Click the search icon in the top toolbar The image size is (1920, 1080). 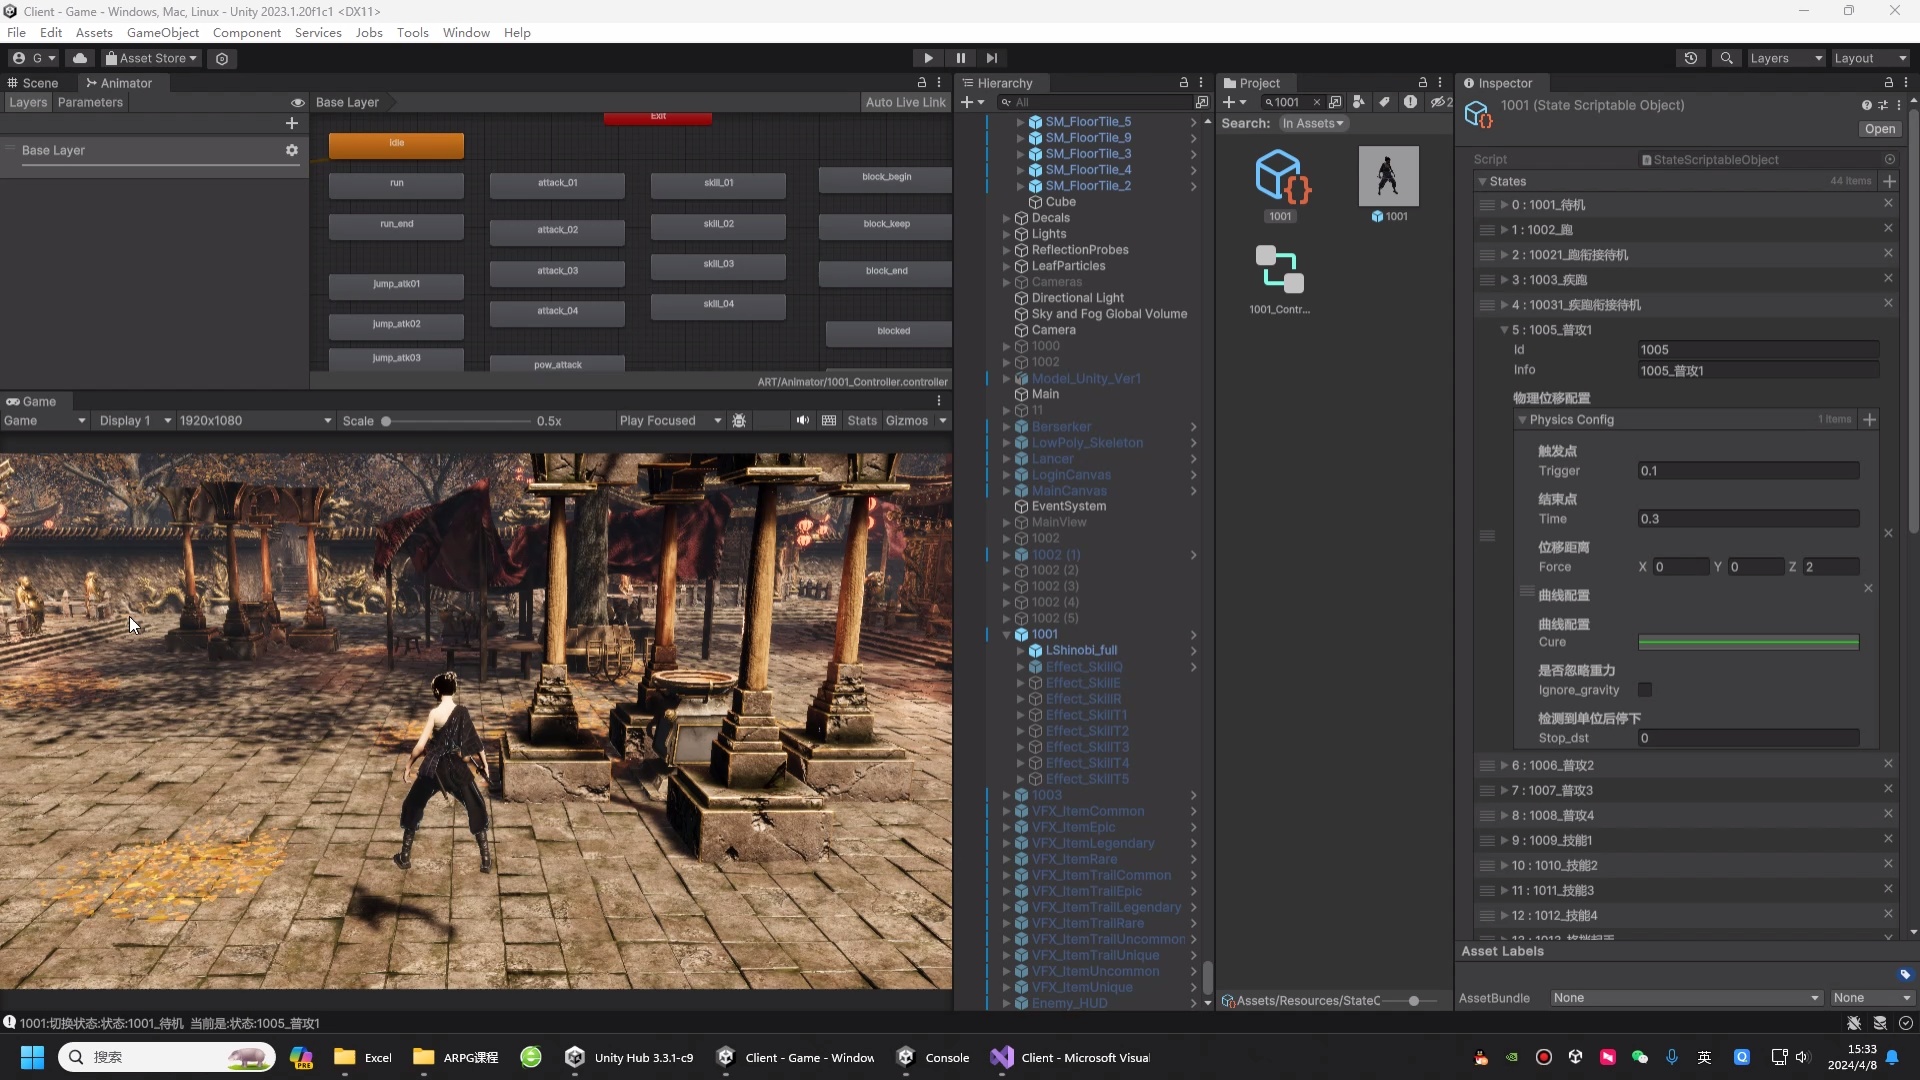[x=1727, y=58]
